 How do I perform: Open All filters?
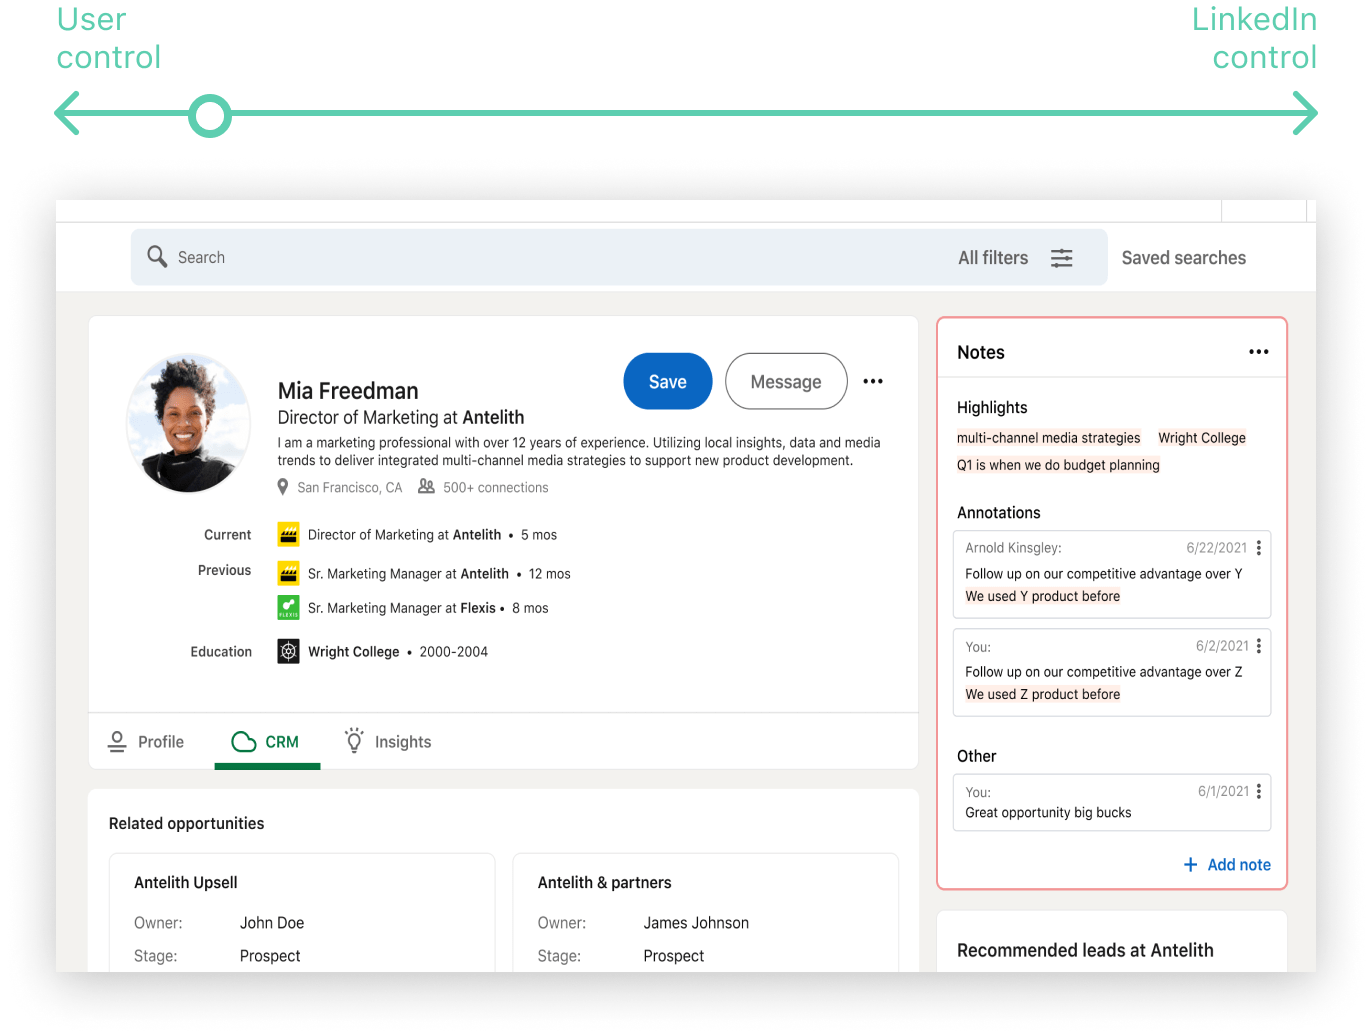pos(993,258)
